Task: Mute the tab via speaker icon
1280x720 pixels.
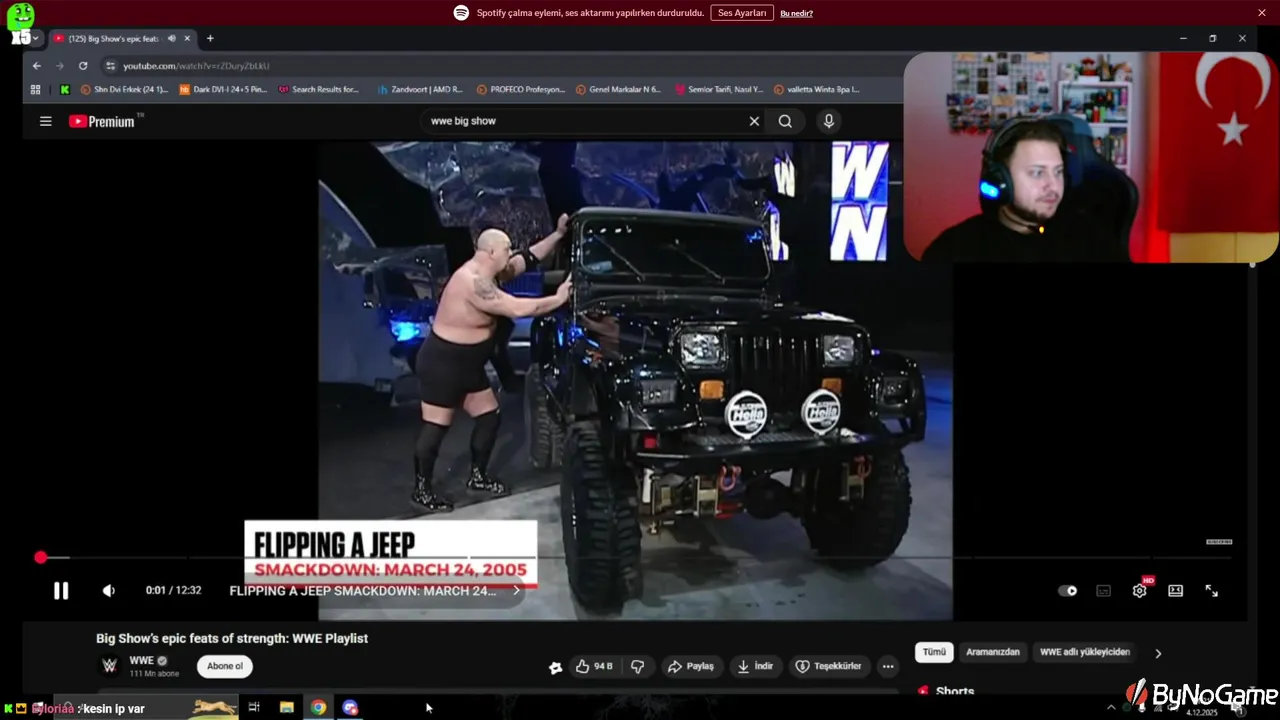Action: (171, 39)
